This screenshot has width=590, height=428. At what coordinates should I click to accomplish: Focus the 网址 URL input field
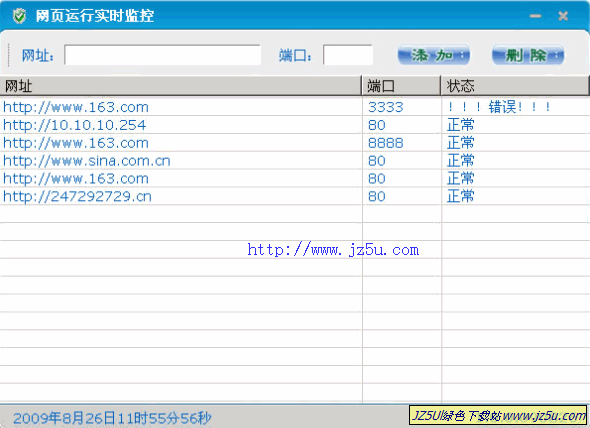pos(162,55)
